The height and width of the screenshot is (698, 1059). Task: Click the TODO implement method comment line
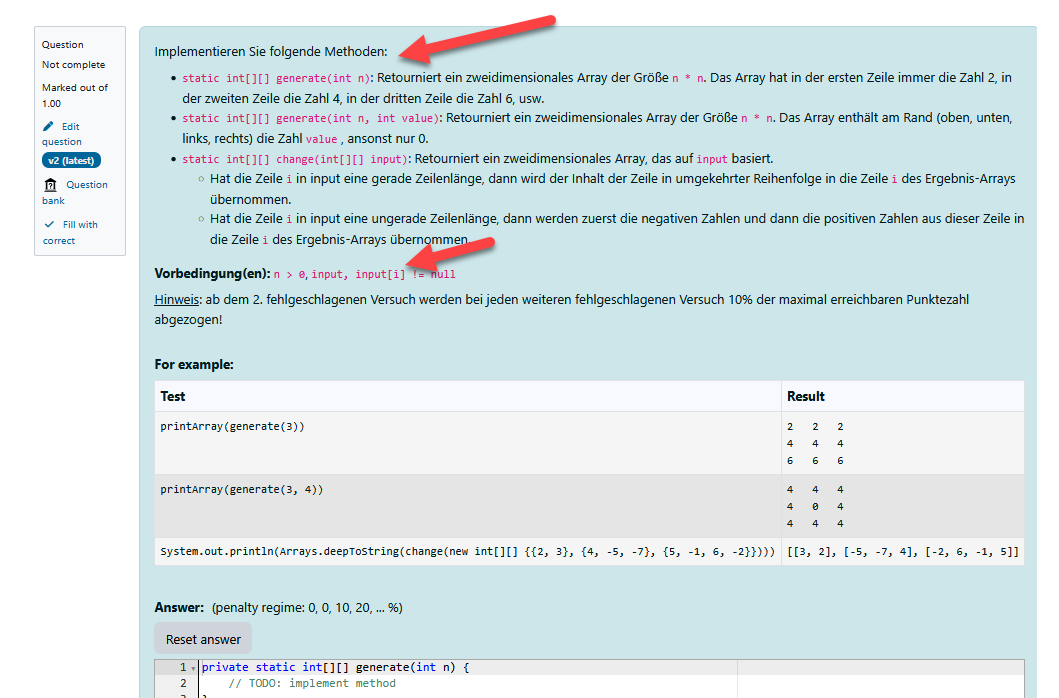312,684
